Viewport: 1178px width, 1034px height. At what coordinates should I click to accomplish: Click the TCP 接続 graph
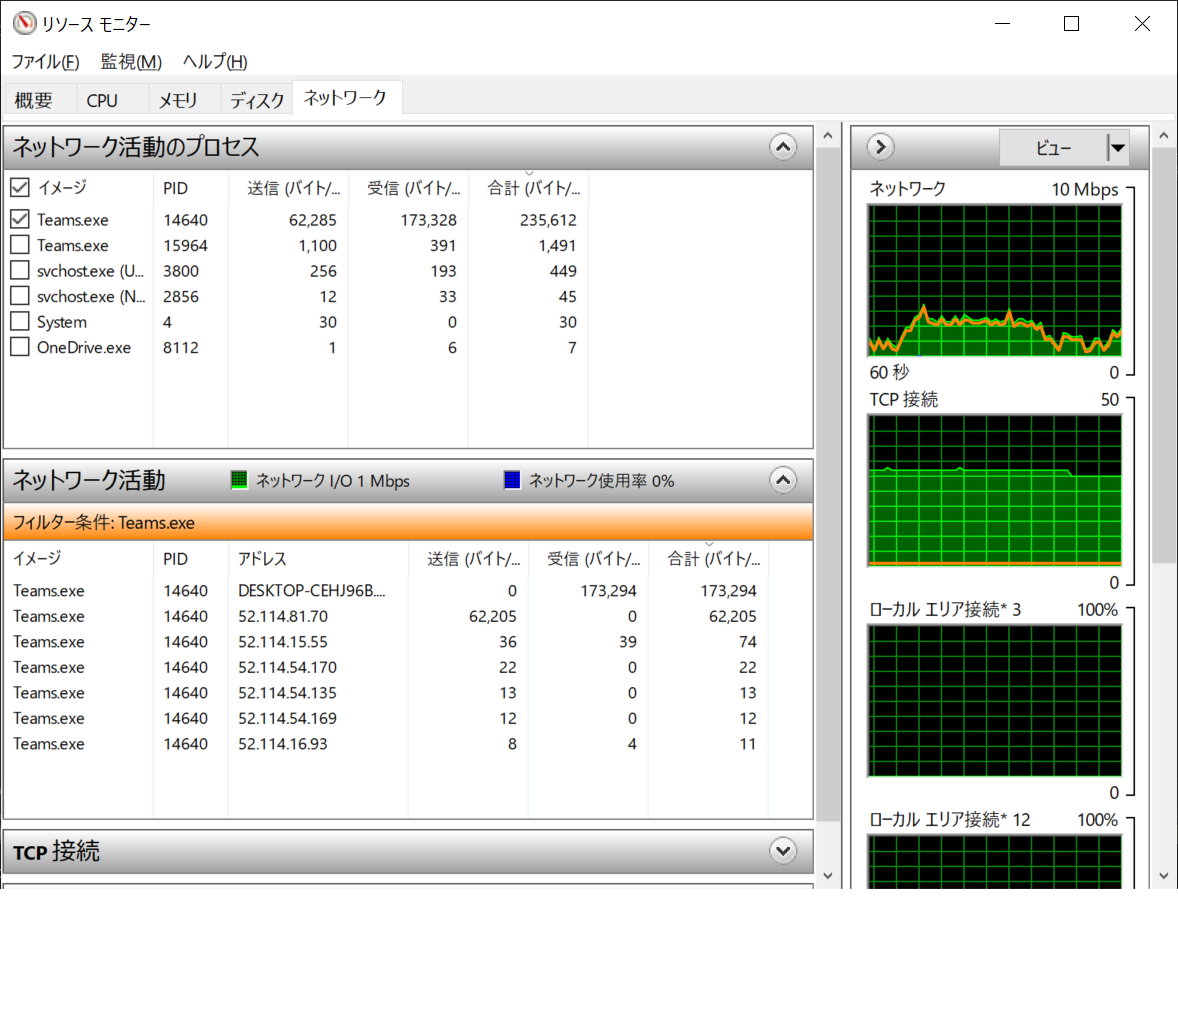pyautogui.click(x=995, y=490)
